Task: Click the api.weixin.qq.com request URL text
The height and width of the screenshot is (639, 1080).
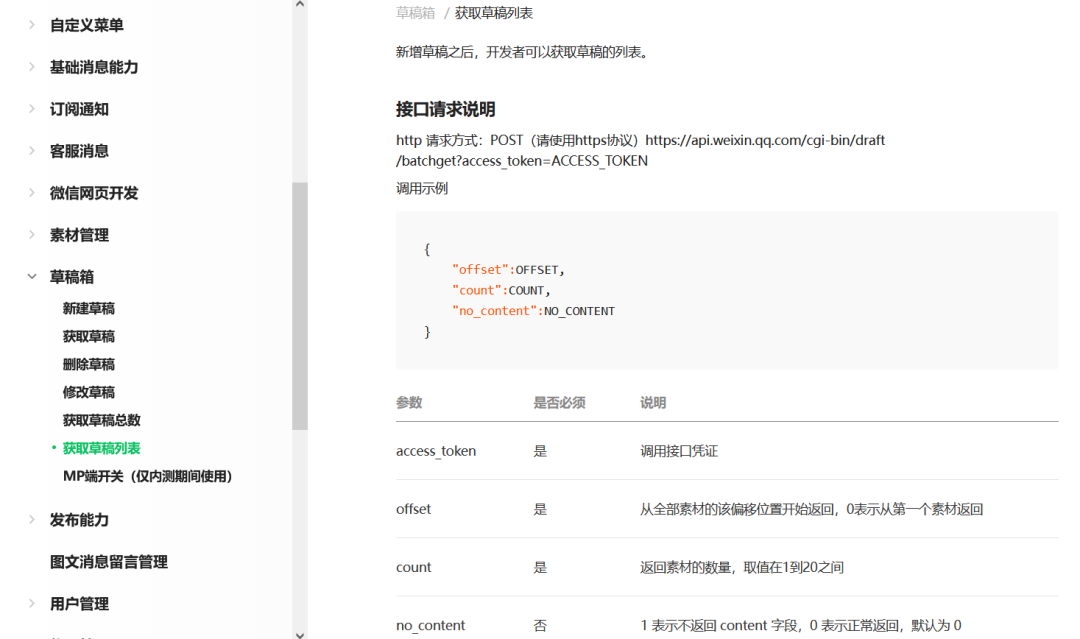Action: (641, 151)
